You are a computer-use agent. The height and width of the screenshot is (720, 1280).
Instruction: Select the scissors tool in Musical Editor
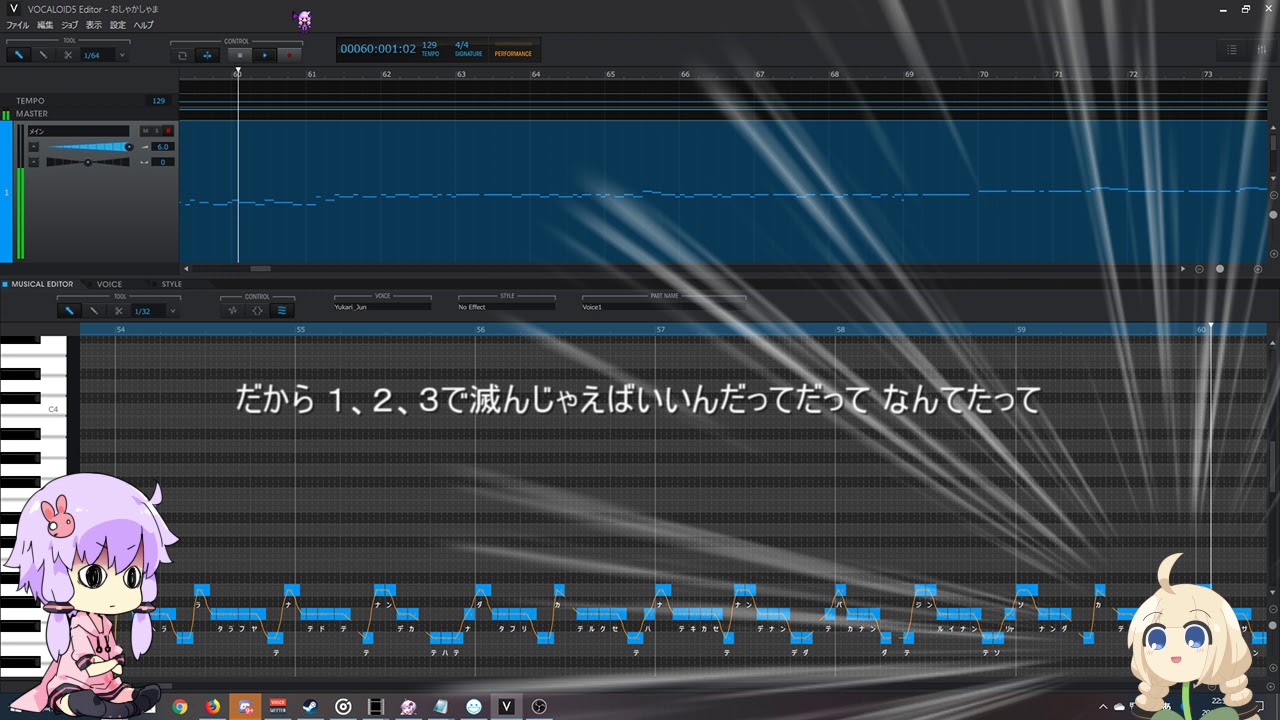click(x=119, y=311)
